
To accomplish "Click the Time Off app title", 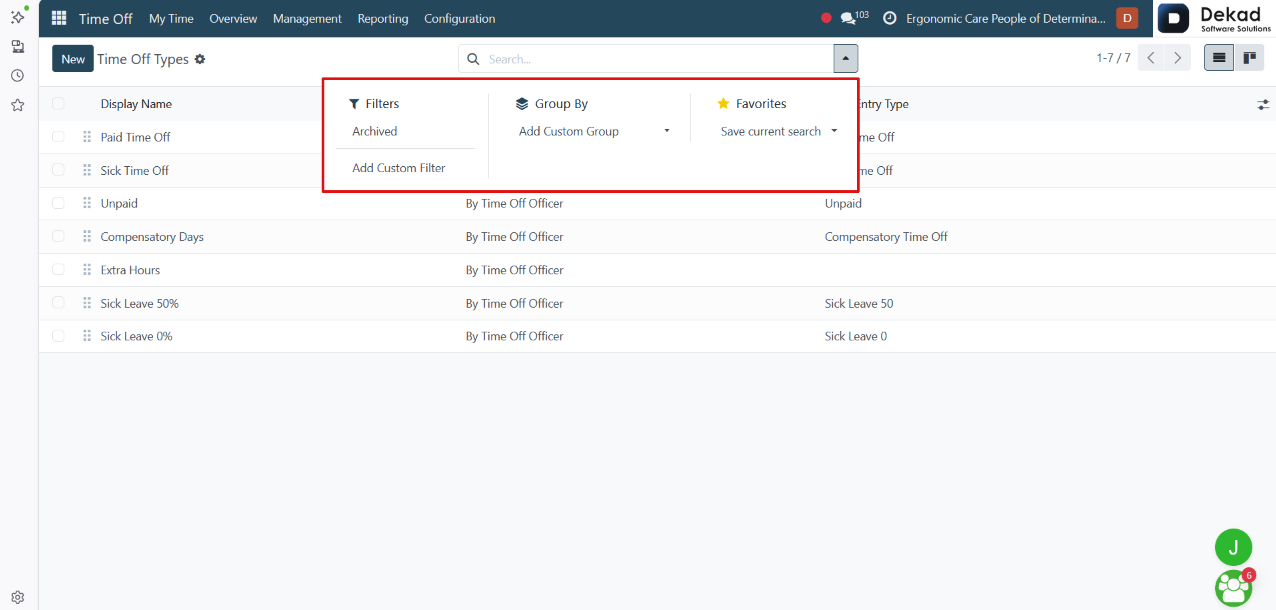I will pos(106,18).
